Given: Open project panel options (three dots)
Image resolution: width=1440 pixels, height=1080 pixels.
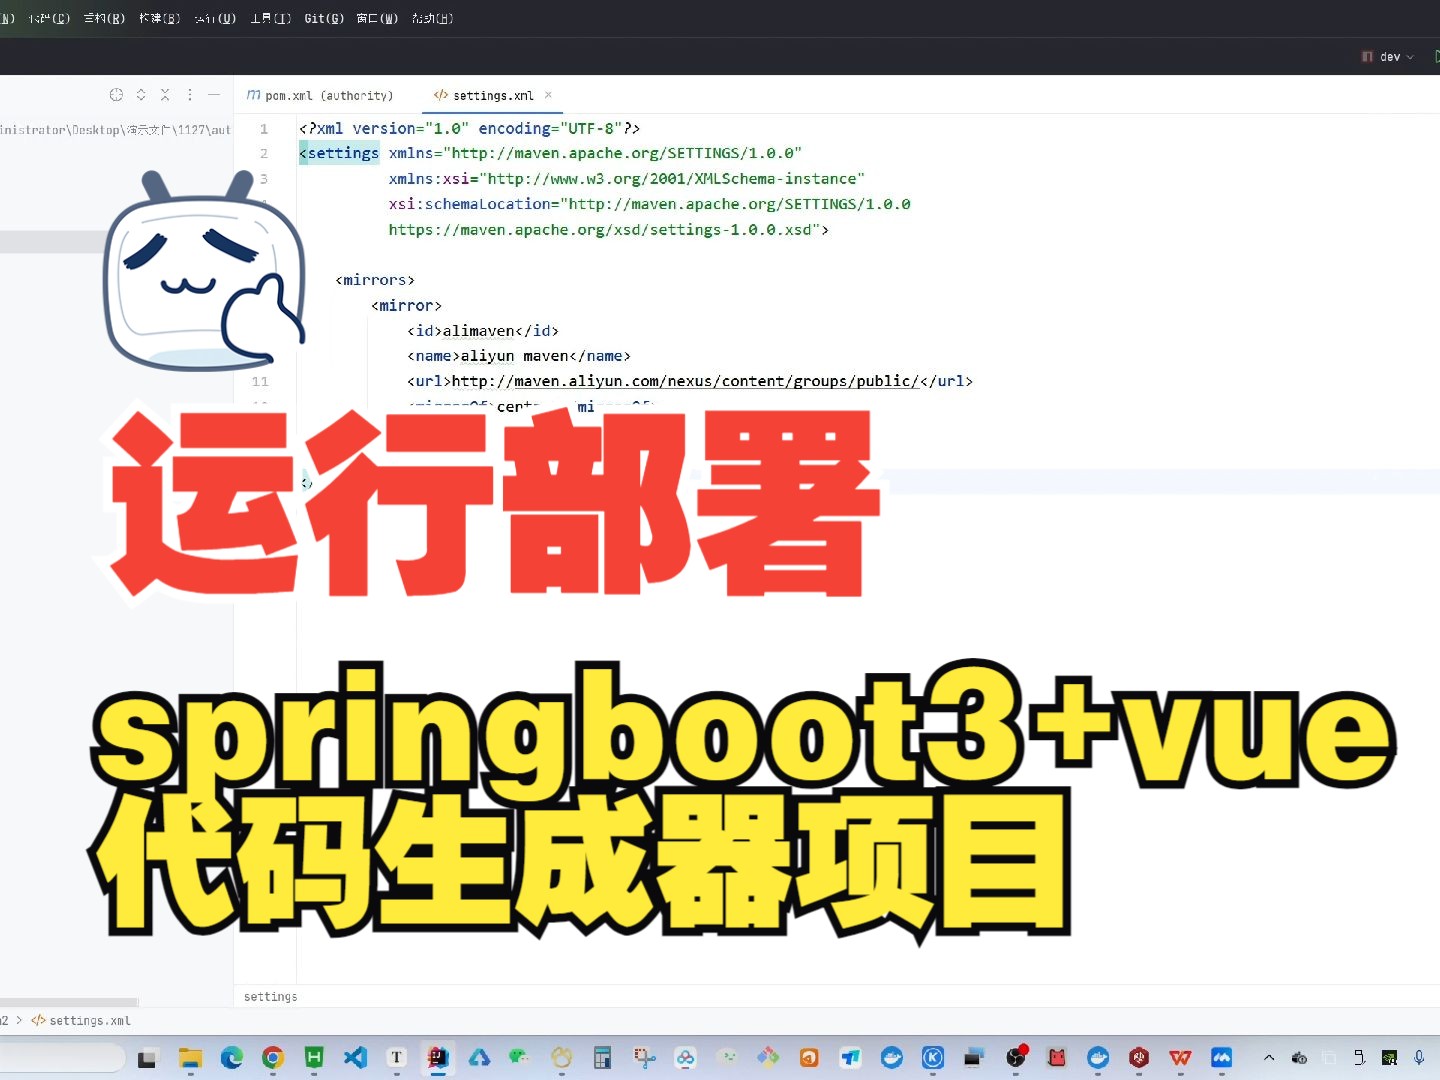Looking at the screenshot, I should pyautogui.click(x=190, y=95).
